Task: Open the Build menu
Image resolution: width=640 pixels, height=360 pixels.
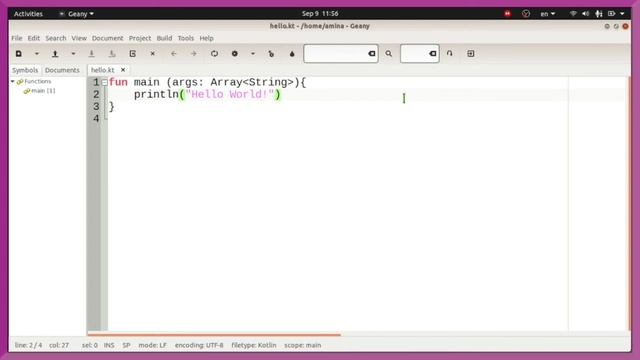Action: coord(164,38)
